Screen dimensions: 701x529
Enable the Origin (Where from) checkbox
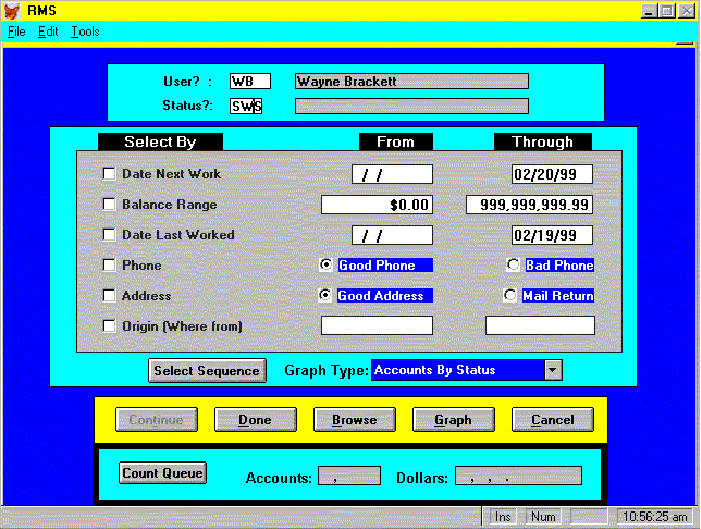[109, 326]
